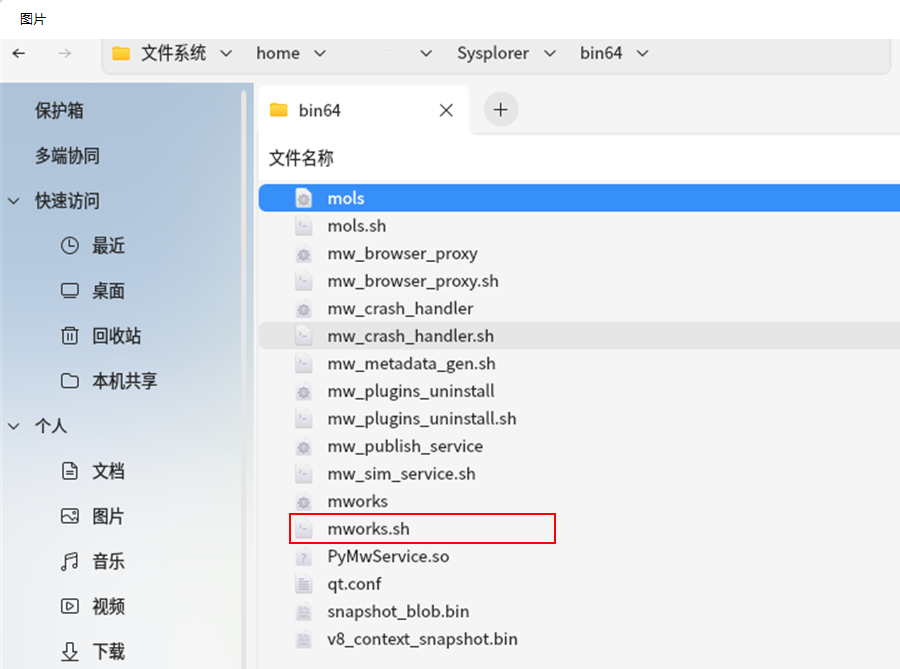Select the mworks.sh file
Image resolution: width=900 pixels, height=669 pixels.
pyautogui.click(x=368, y=529)
